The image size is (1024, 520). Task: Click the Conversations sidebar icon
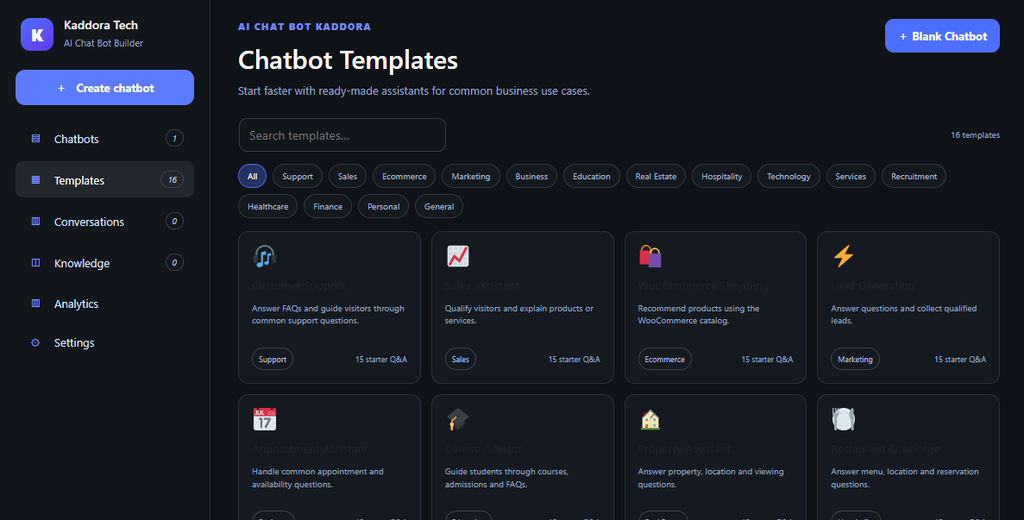click(x=36, y=221)
